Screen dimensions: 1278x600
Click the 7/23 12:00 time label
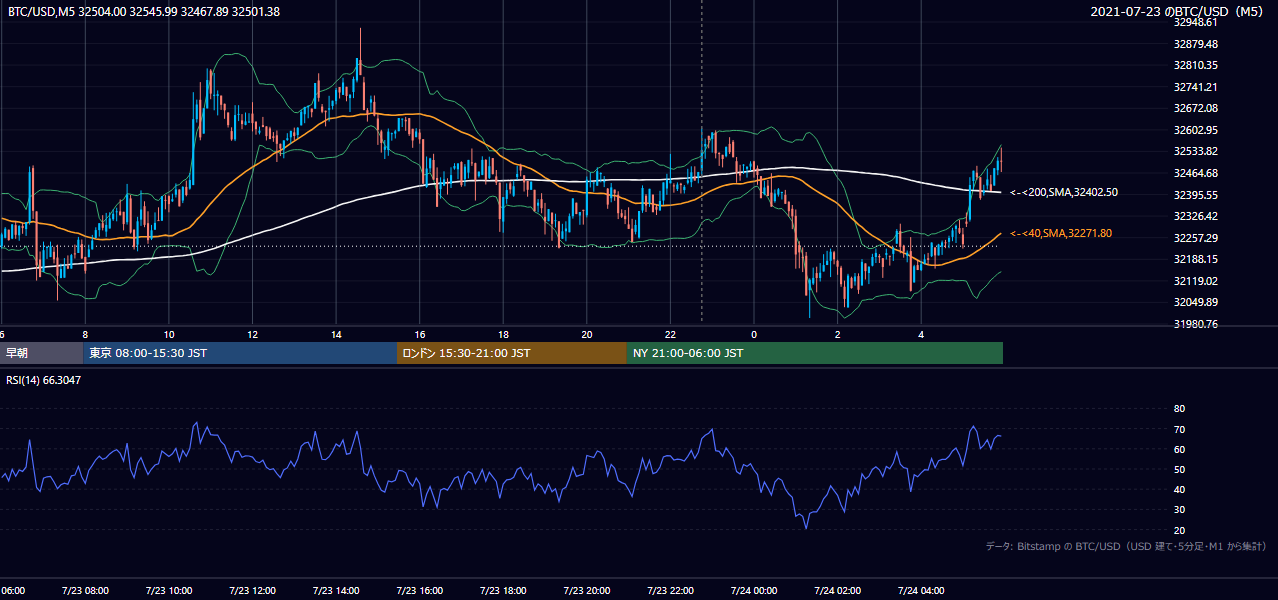252,591
